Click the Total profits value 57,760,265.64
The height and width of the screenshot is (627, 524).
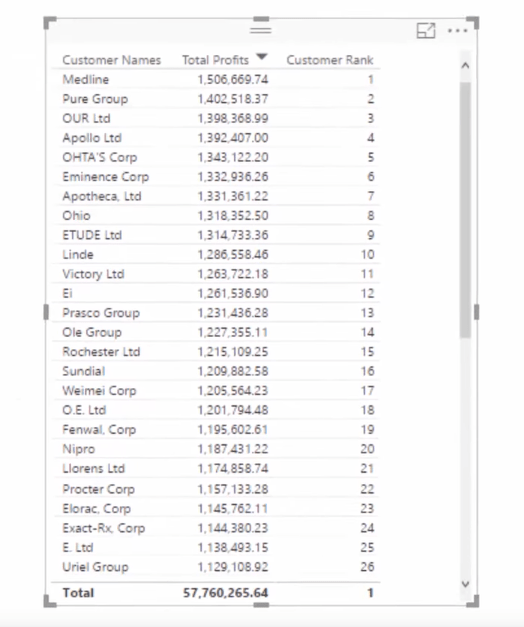226,593
